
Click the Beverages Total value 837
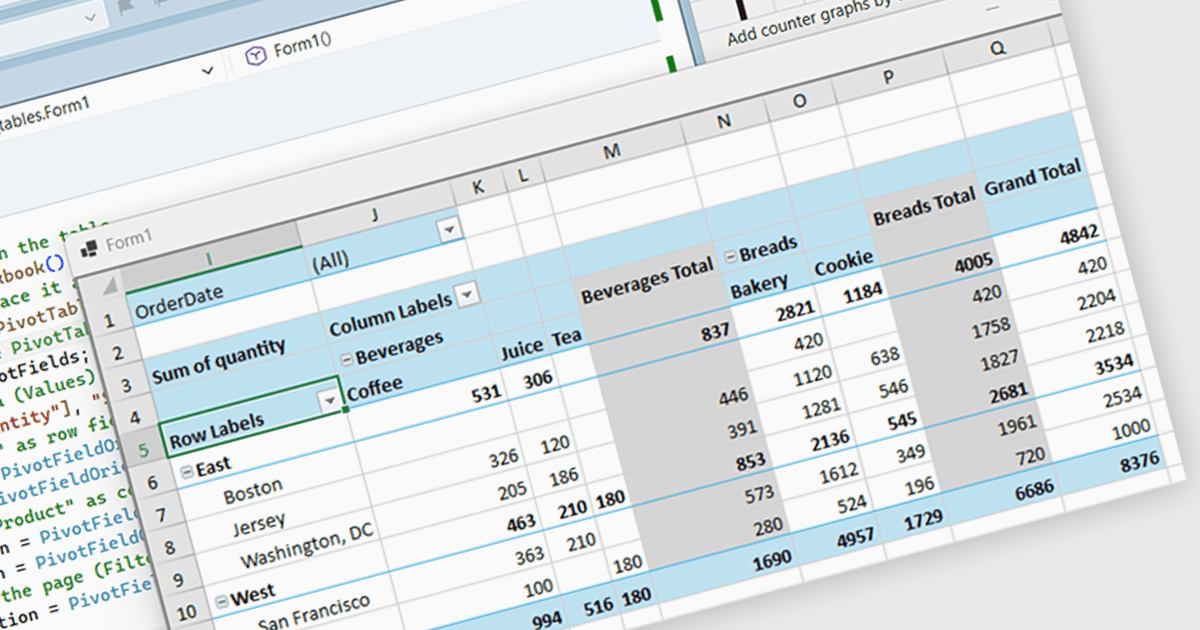[x=717, y=330]
